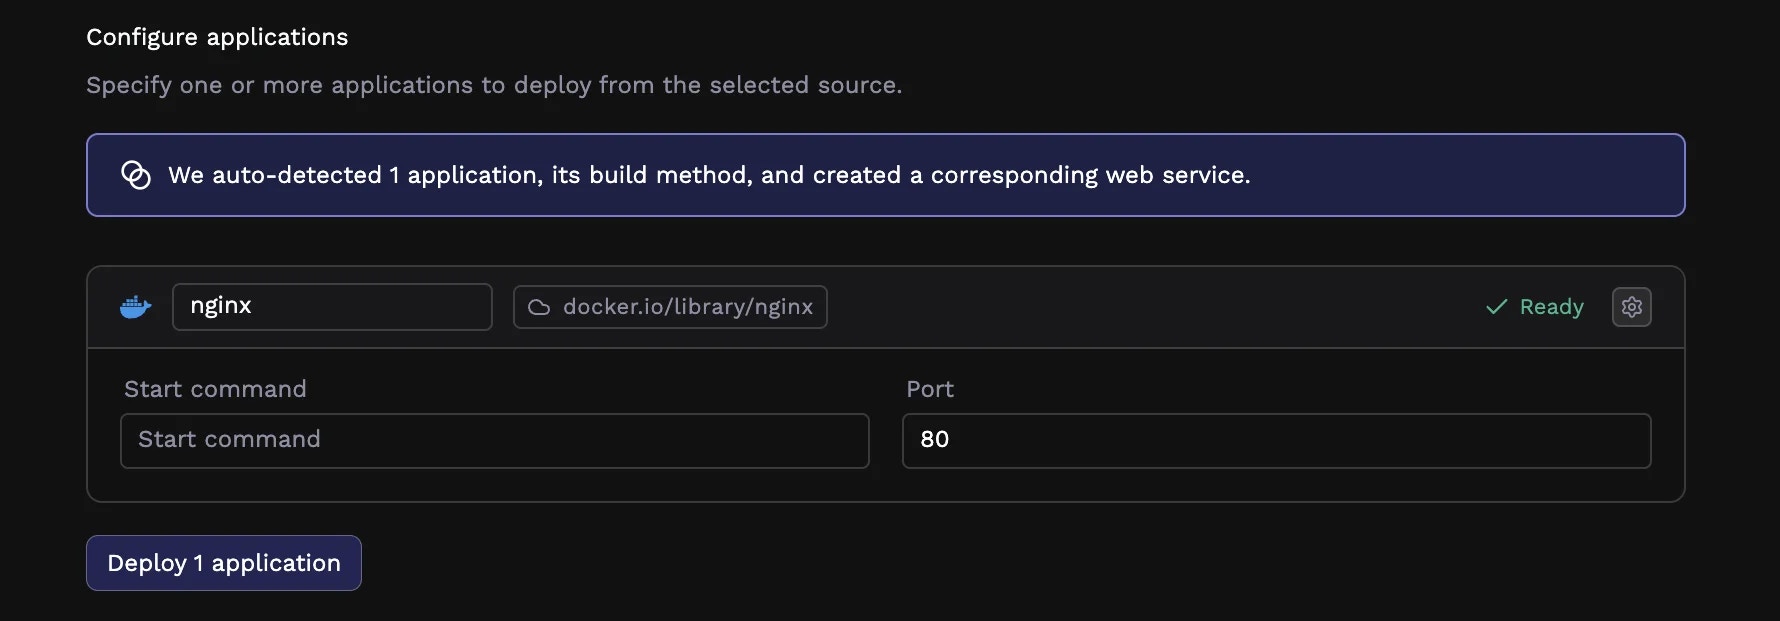The width and height of the screenshot is (1780, 621).
Task: Select the nginx application name field
Action: pos(332,307)
